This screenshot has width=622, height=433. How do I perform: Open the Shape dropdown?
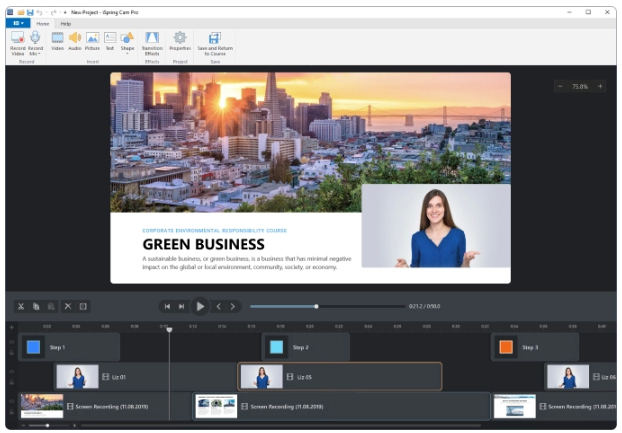pyautogui.click(x=127, y=43)
